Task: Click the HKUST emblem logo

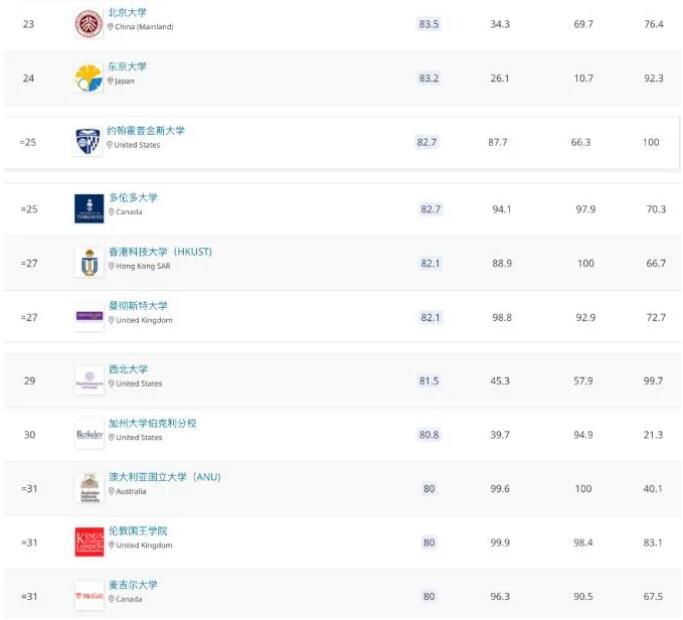Action: pos(89,263)
